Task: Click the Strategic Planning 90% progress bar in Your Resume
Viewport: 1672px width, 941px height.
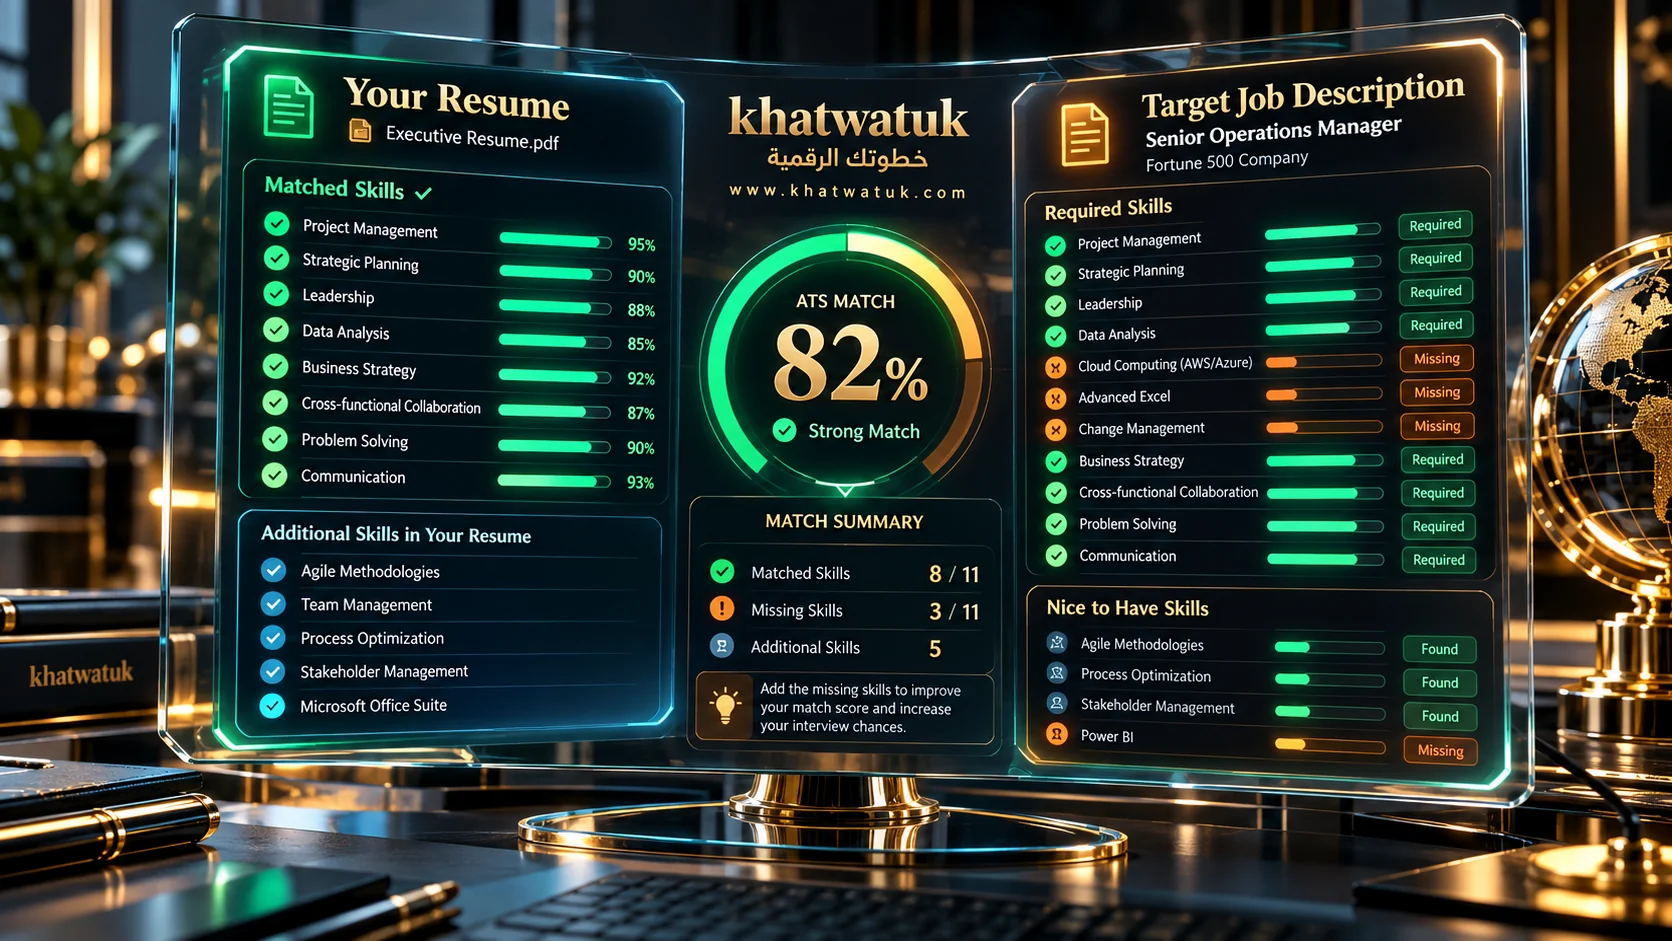Action: point(555,273)
